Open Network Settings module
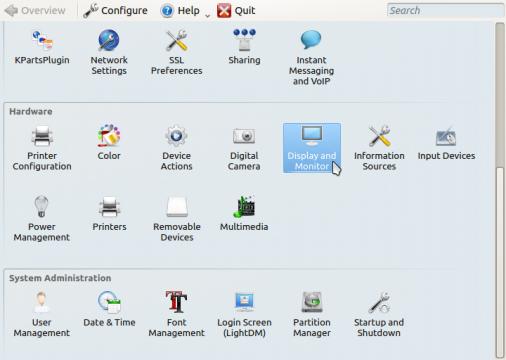 tap(109, 52)
